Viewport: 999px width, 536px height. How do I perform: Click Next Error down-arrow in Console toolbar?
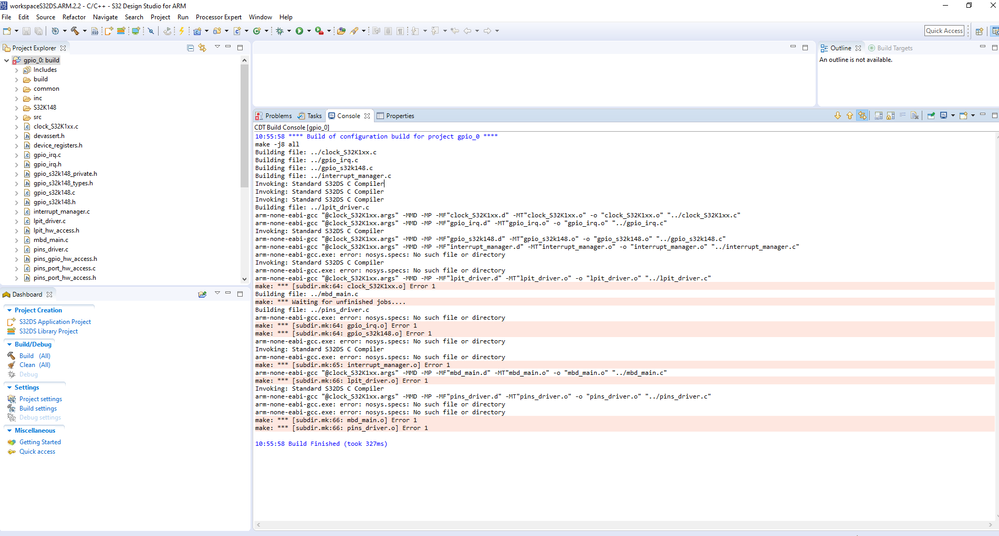(837, 115)
